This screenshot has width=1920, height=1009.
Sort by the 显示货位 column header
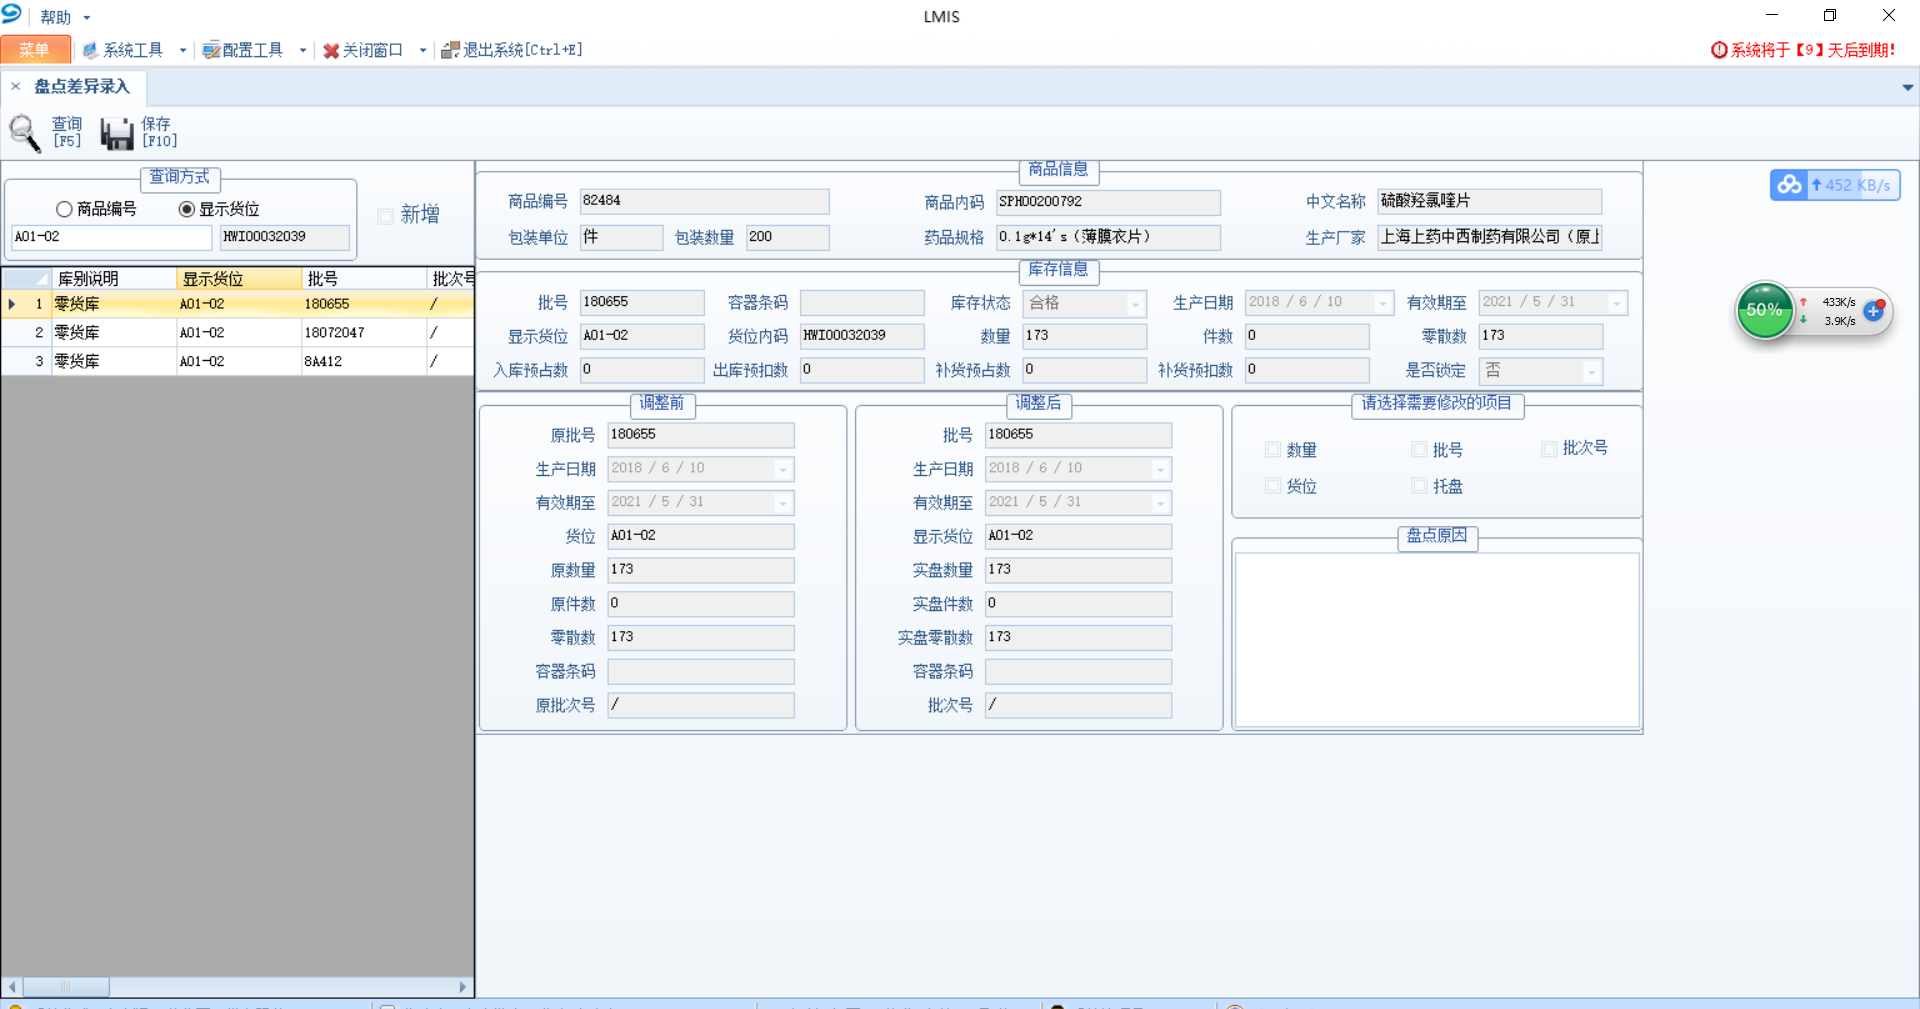(x=238, y=279)
